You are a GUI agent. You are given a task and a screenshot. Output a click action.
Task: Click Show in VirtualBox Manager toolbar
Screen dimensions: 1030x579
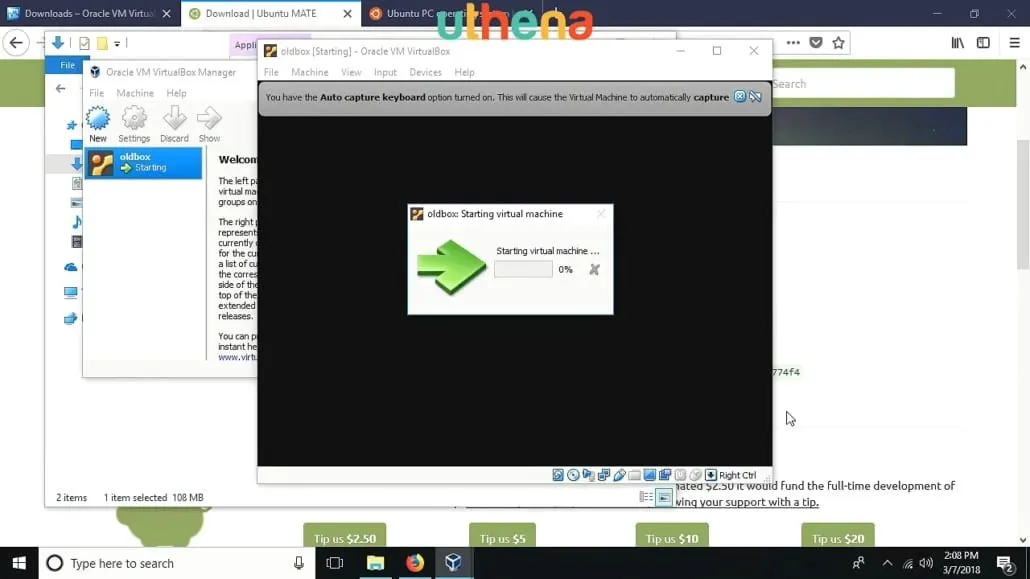(x=209, y=124)
